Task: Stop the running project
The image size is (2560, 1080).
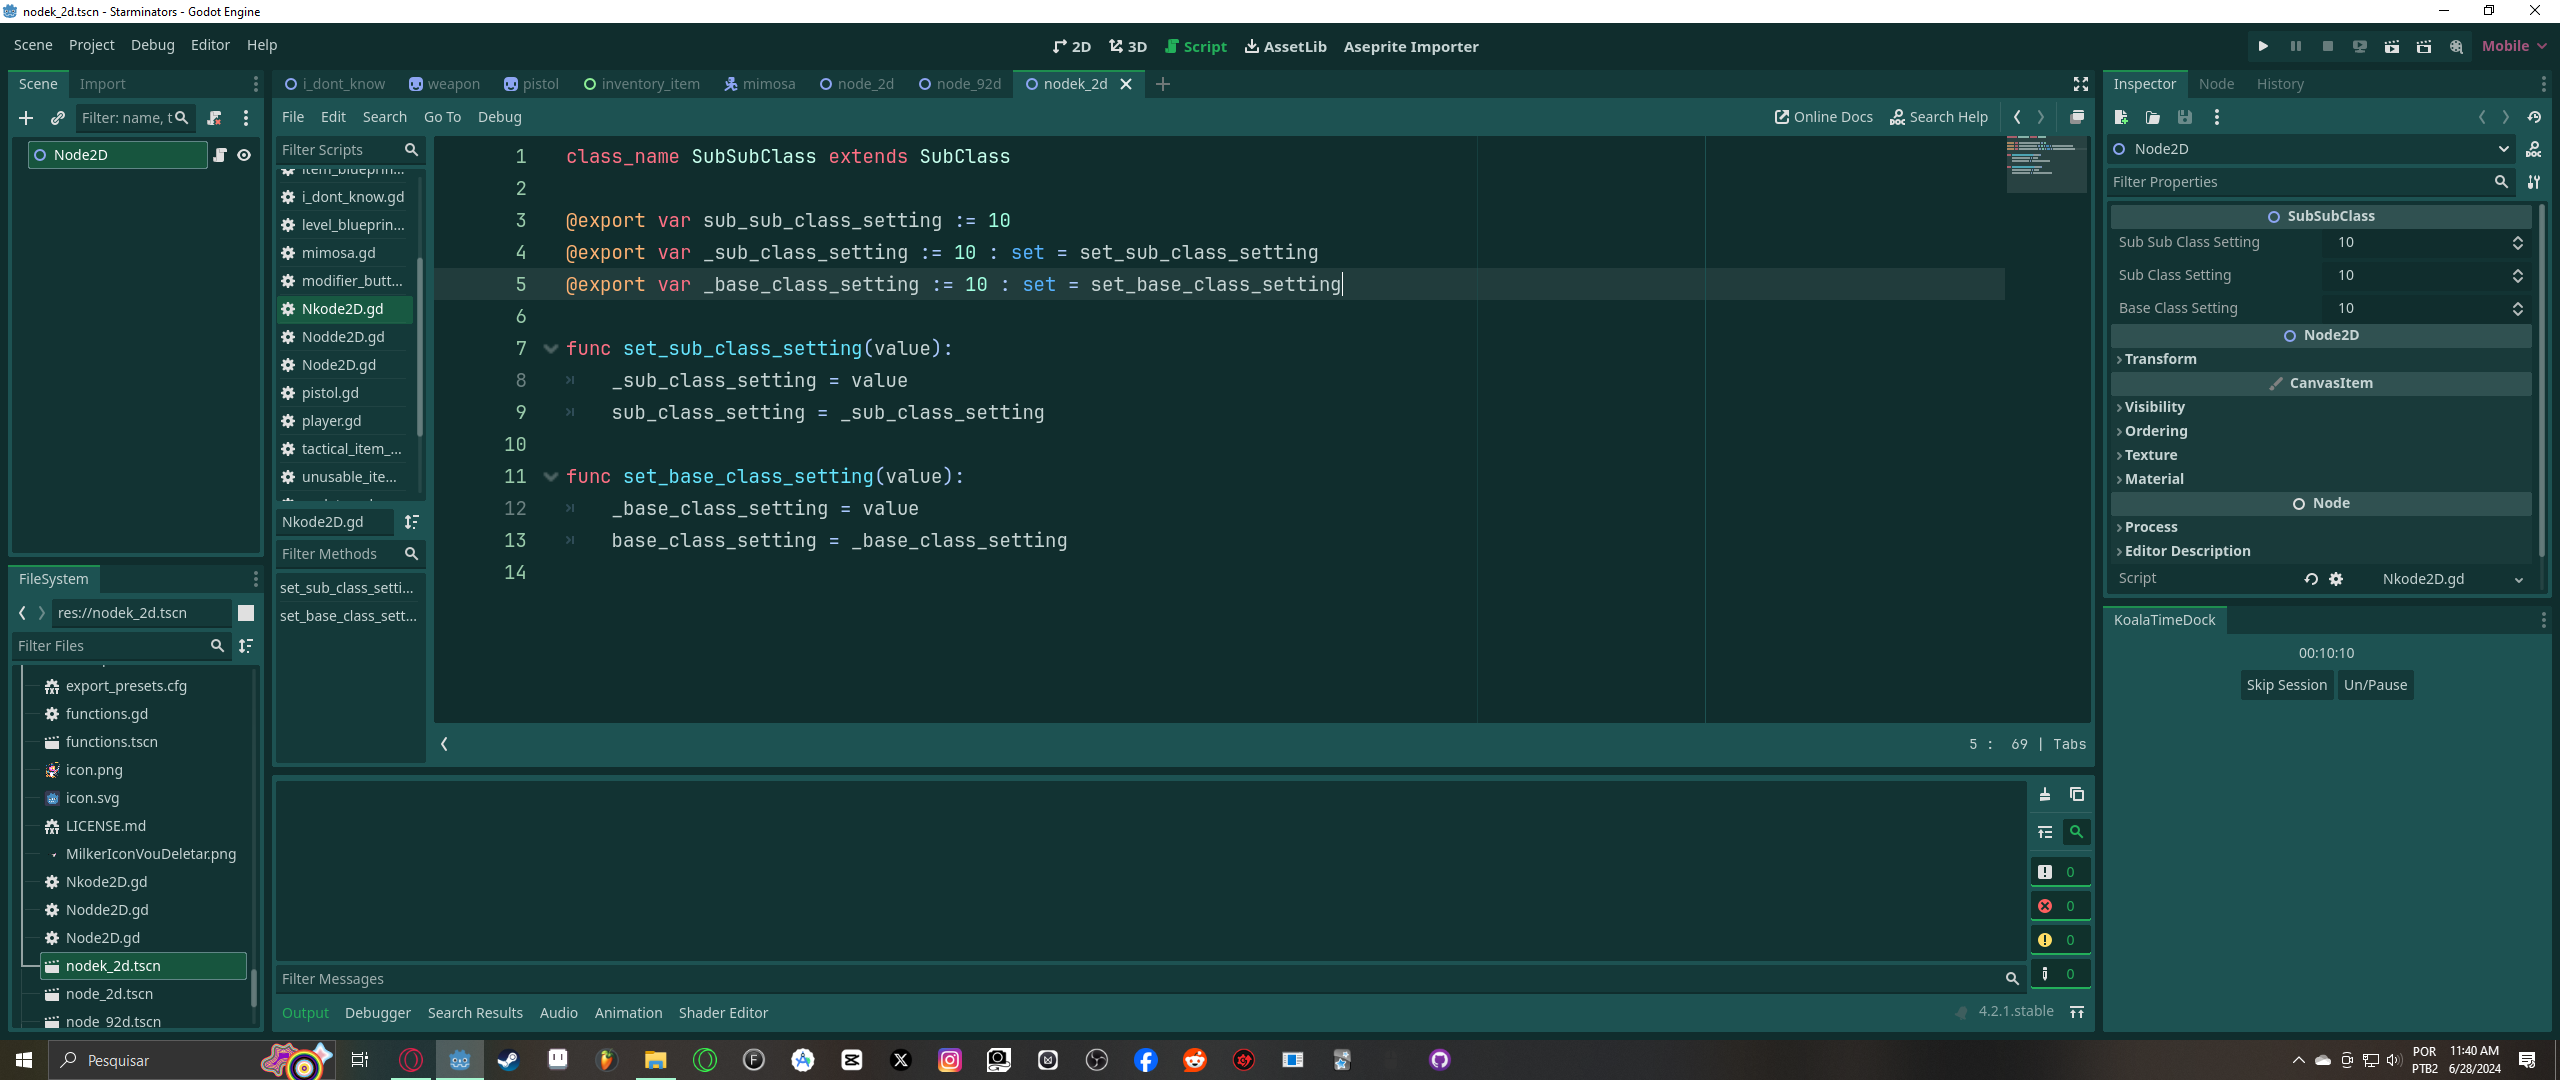Action: (2328, 46)
